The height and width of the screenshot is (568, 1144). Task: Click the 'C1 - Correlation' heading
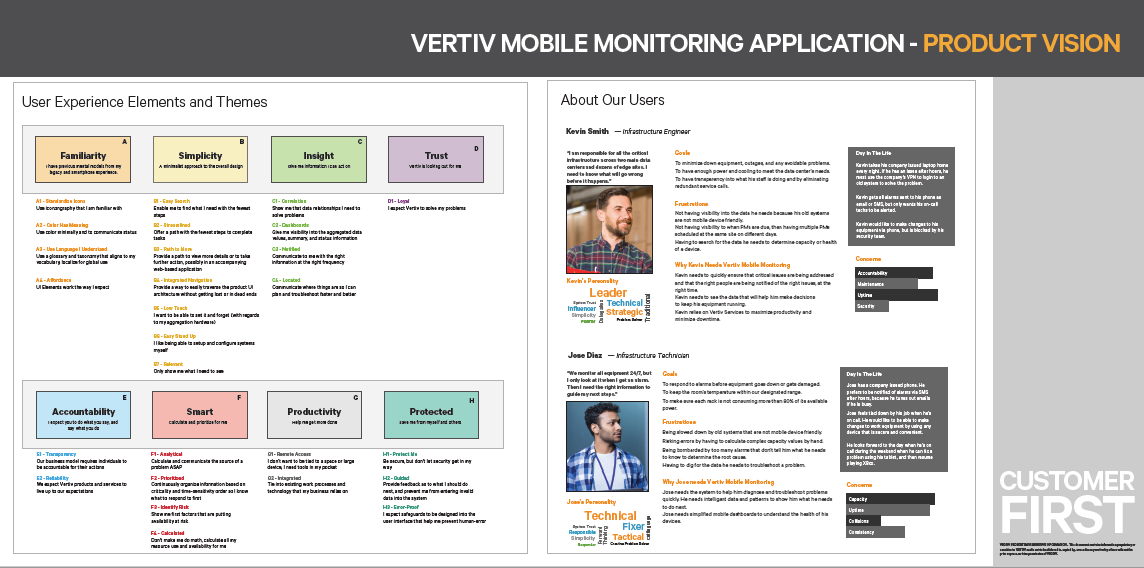tap(290, 201)
